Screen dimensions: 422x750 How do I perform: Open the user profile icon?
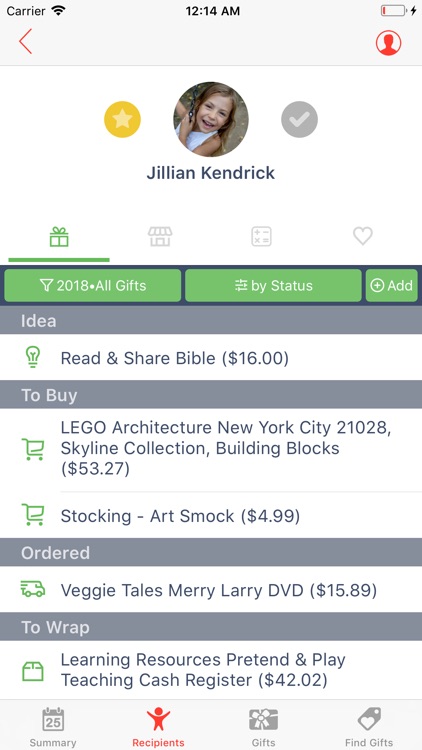(388, 43)
